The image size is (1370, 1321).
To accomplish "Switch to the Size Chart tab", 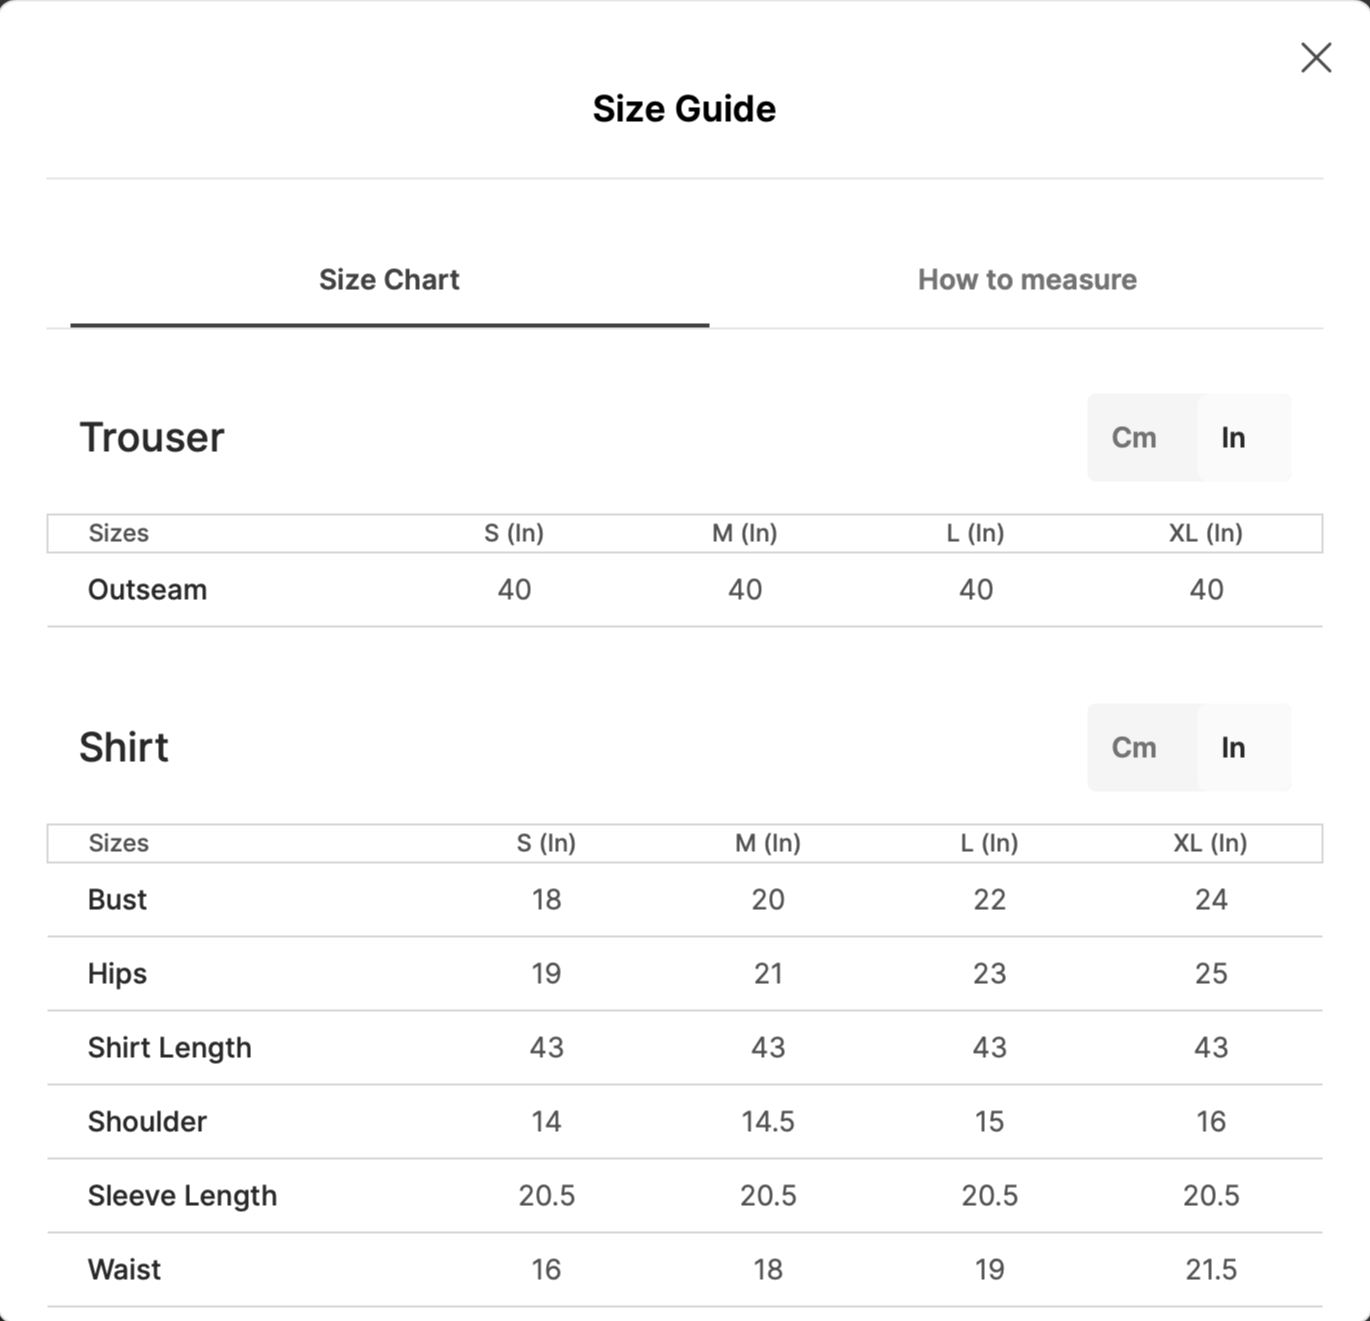I will [389, 280].
